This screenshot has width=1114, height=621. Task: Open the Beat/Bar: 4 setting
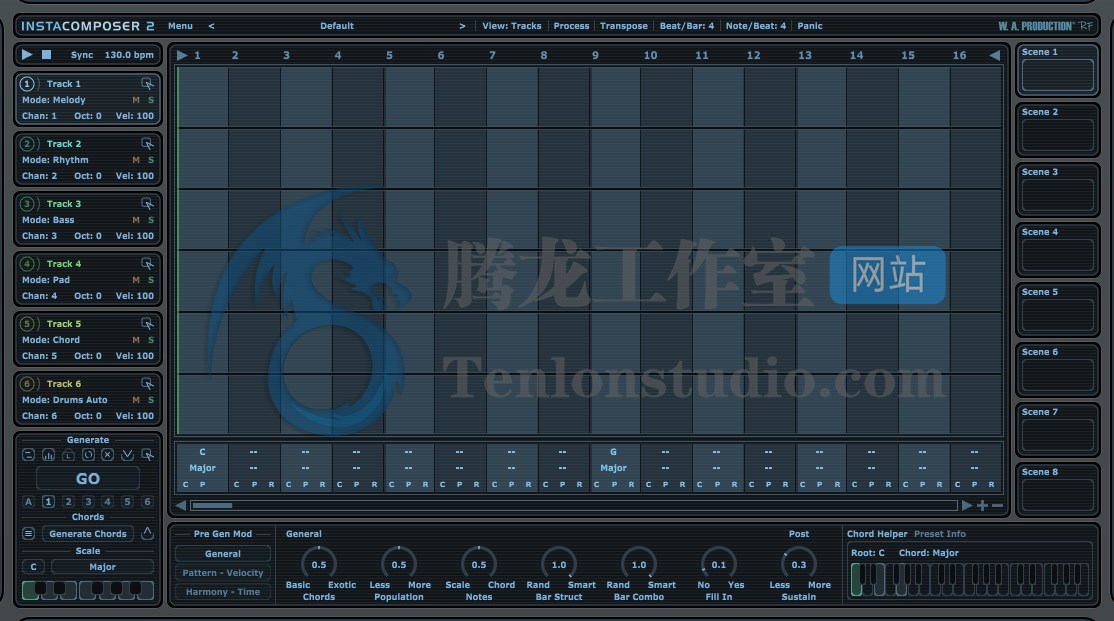pyautogui.click(x=686, y=26)
